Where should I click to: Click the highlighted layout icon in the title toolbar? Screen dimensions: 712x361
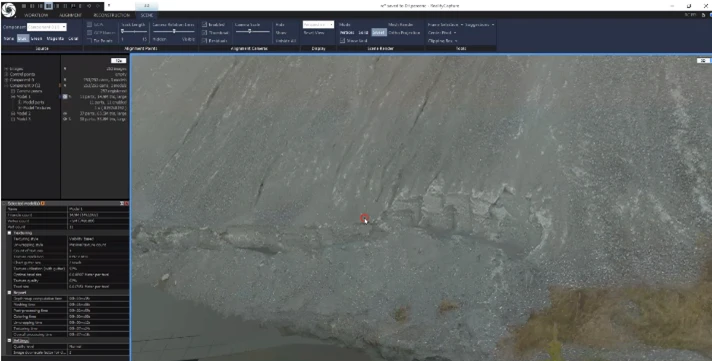pyautogui.click(x=49, y=6)
